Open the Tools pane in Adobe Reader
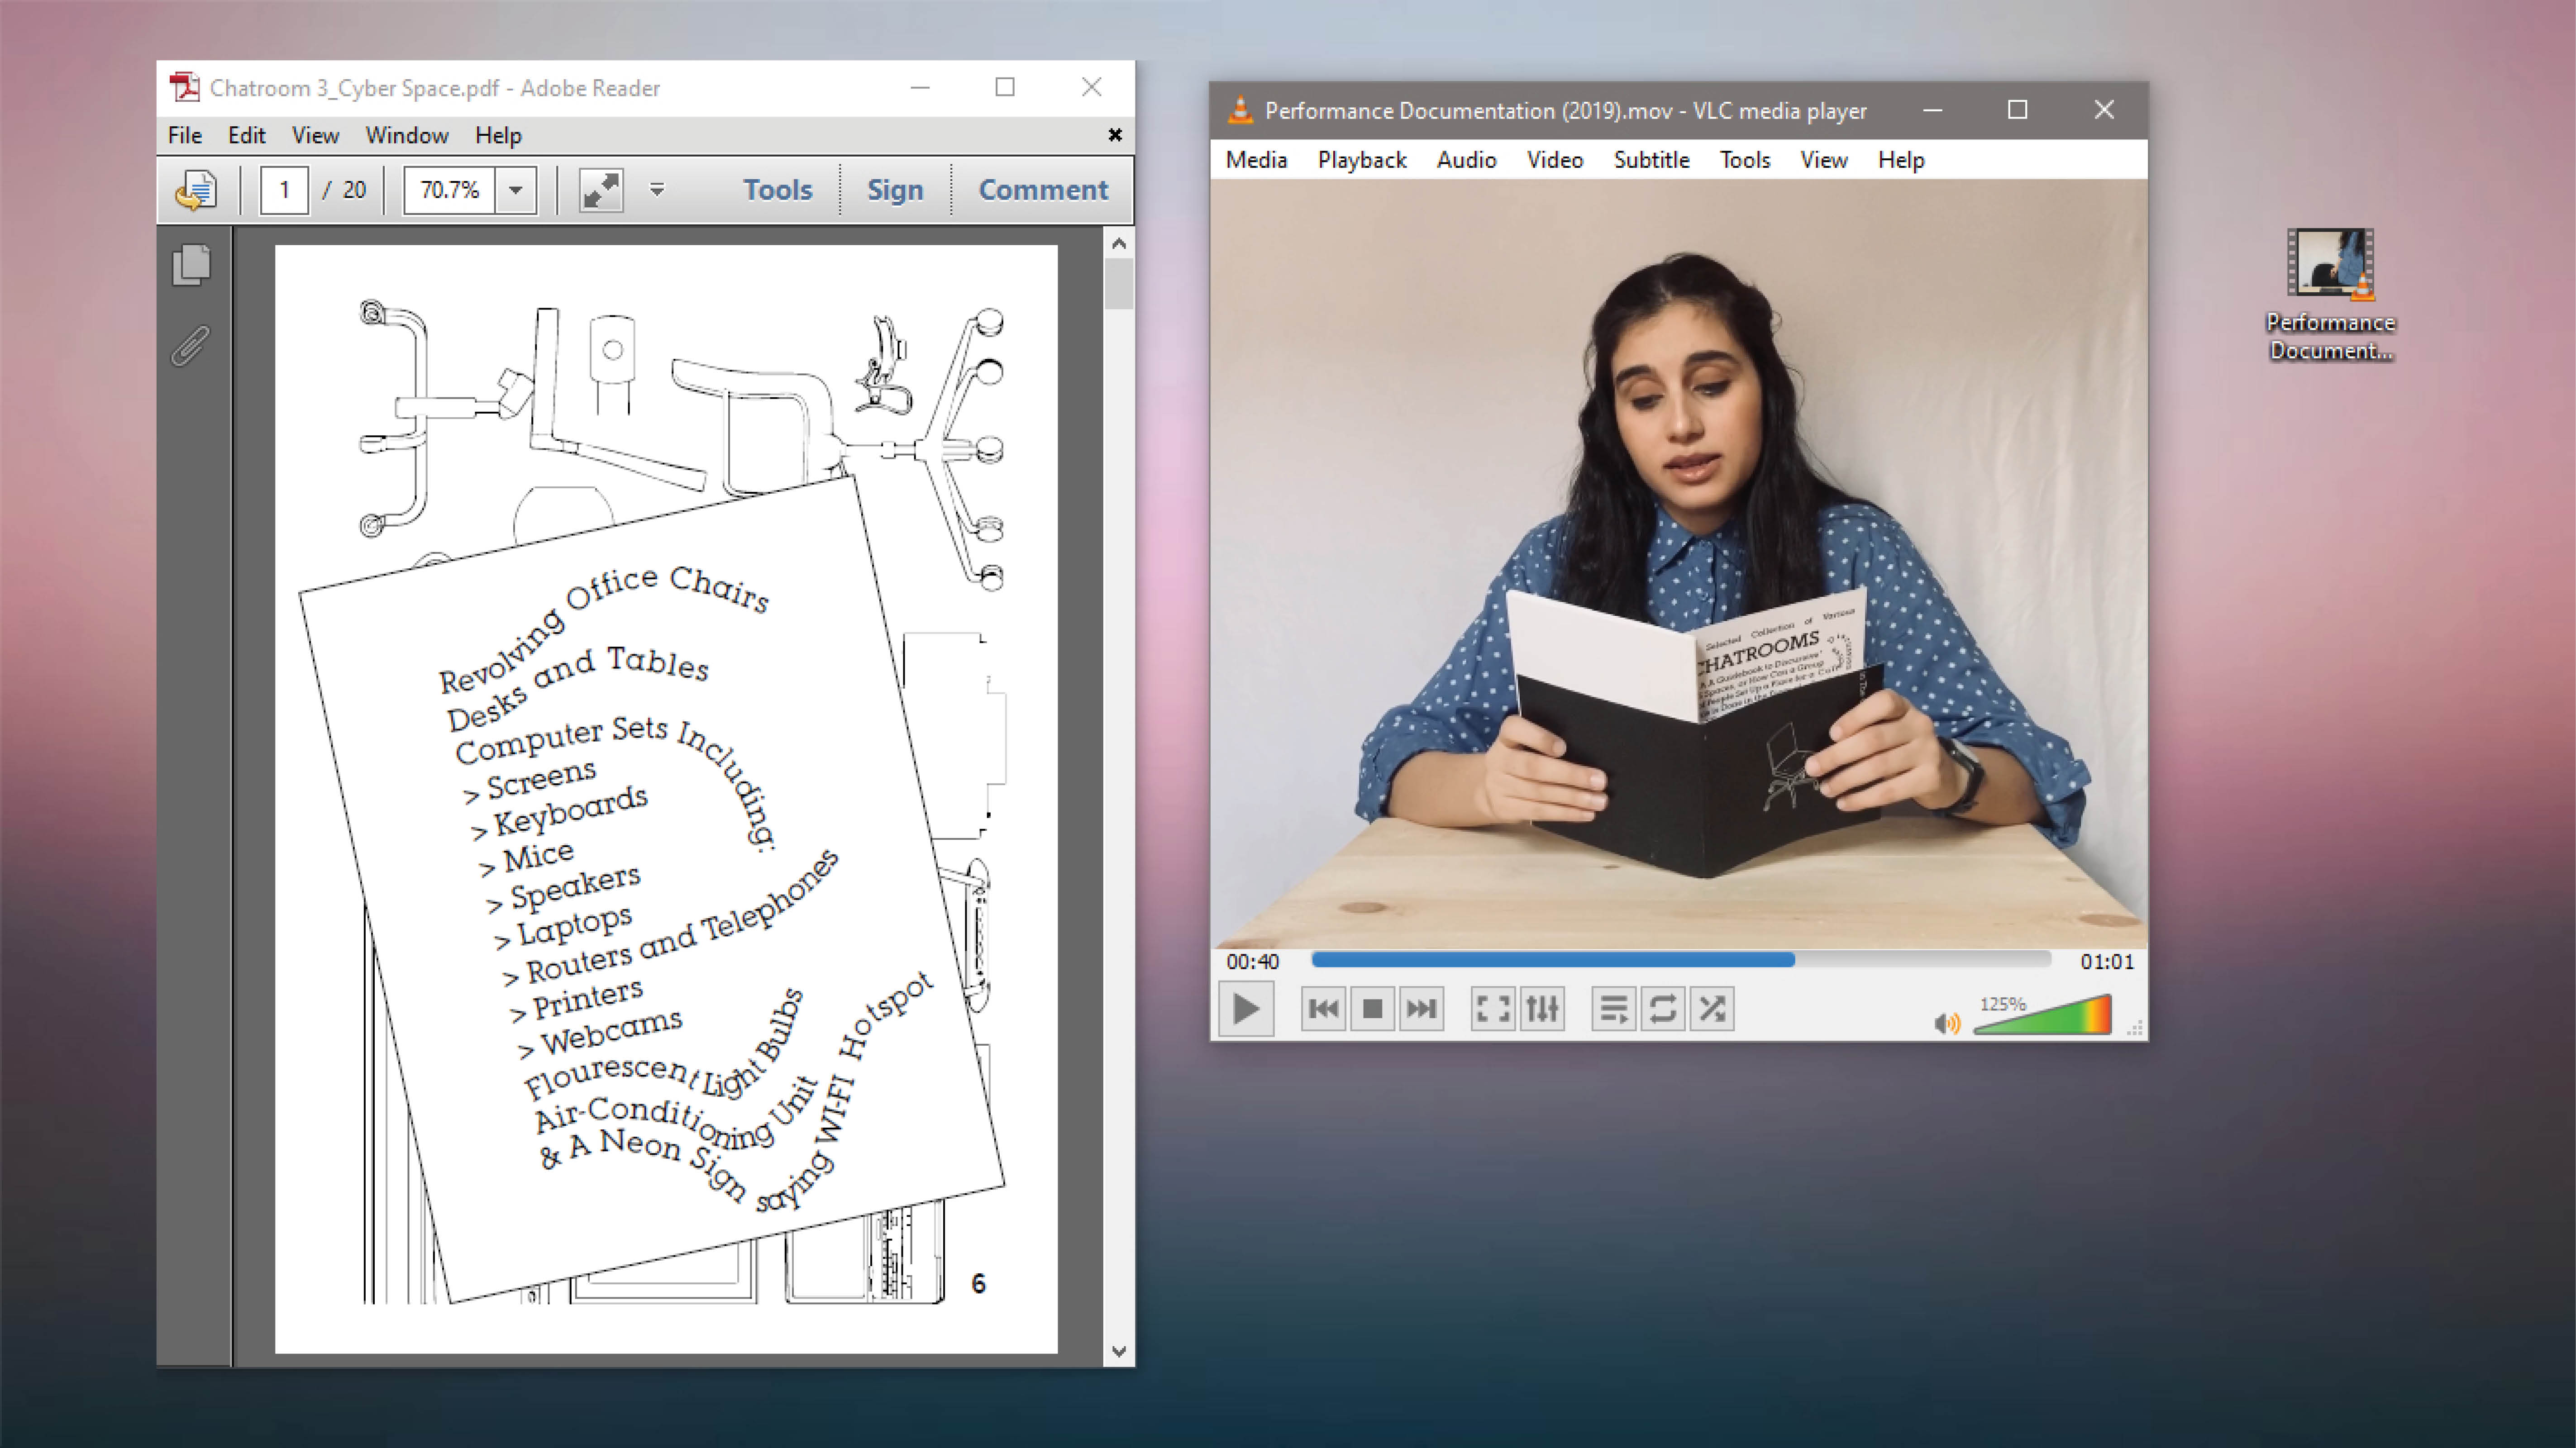Image resolution: width=2576 pixels, height=1448 pixels. (777, 190)
